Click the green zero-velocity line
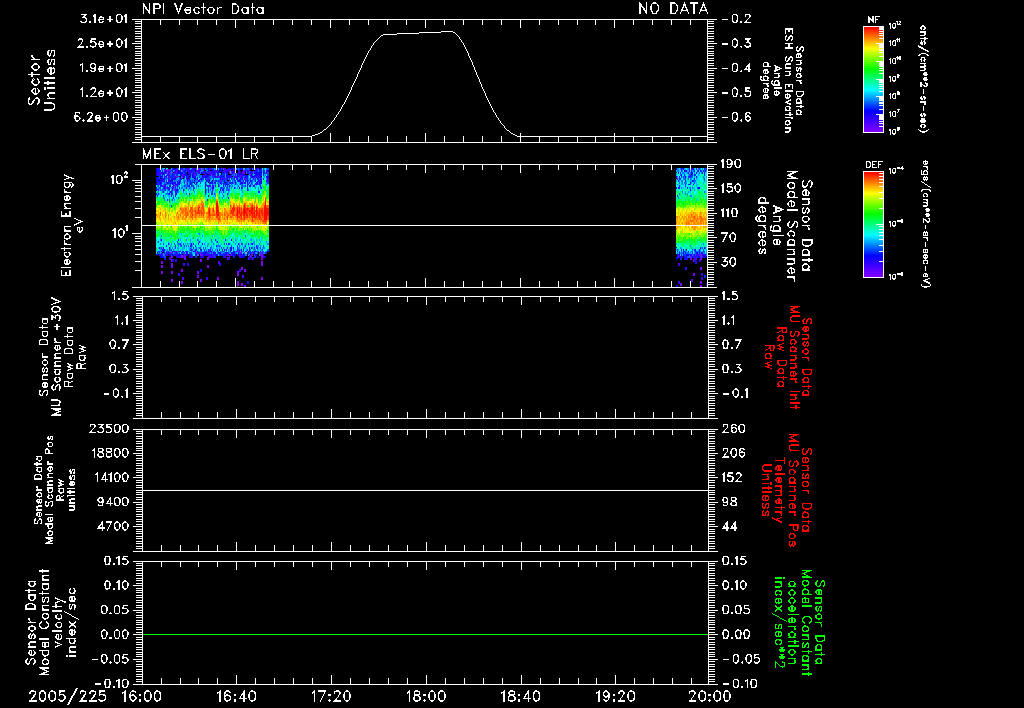The width and height of the screenshot is (1024, 708). click(425, 634)
